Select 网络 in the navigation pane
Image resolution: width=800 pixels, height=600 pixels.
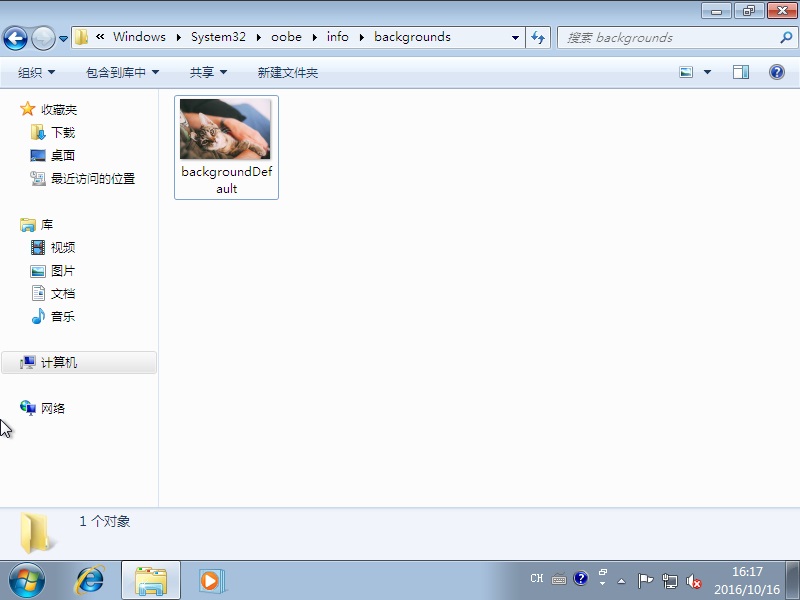[x=53, y=408]
